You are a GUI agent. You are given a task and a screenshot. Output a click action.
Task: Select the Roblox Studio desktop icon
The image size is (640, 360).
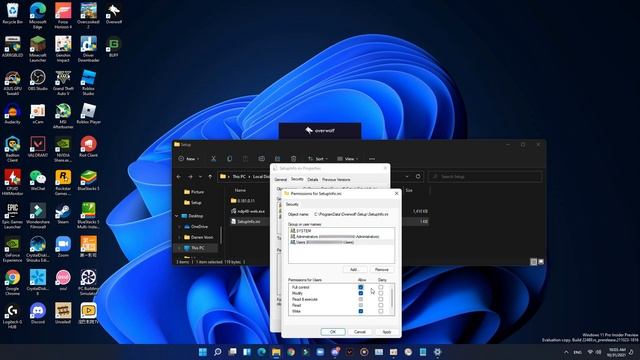tap(88, 82)
